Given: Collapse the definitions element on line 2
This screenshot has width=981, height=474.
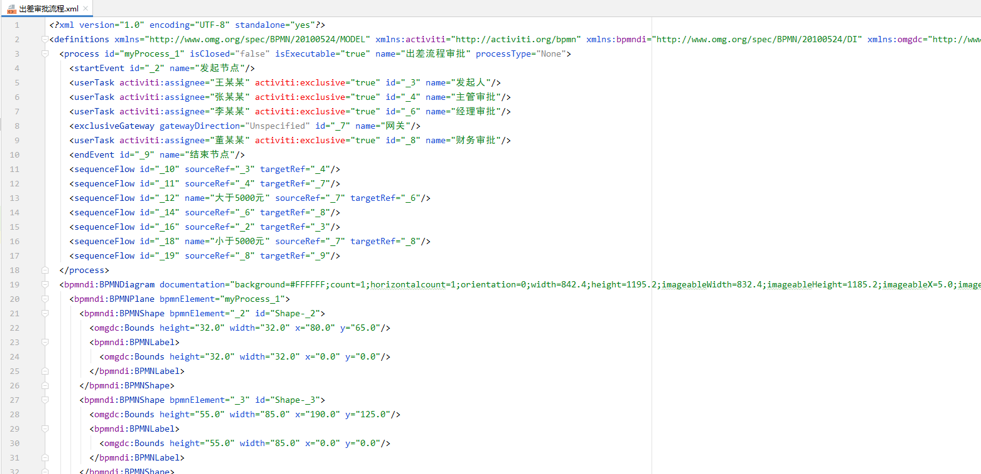Looking at the screenshot, I should pos(45,40).
